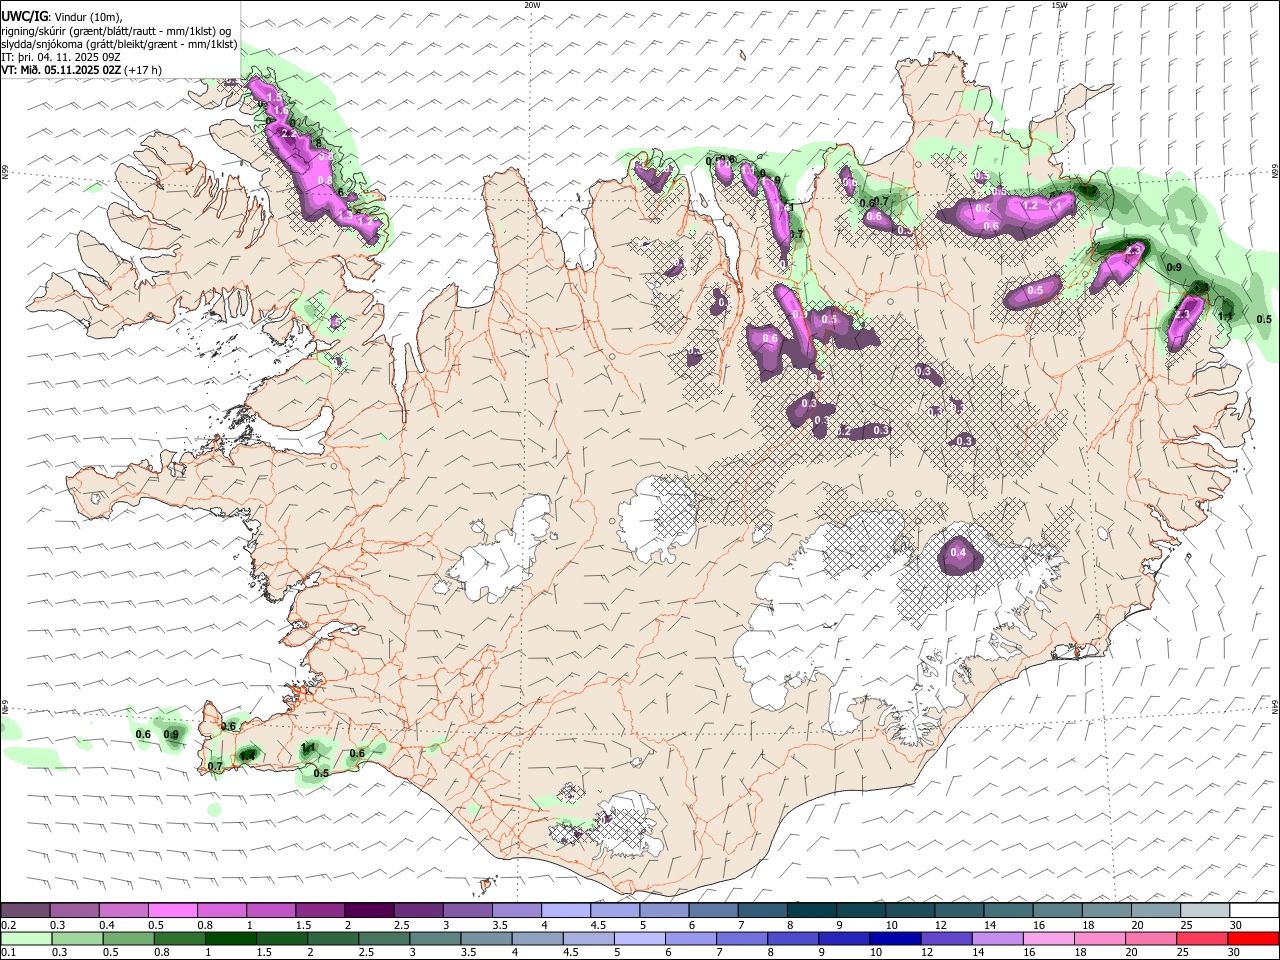Image resolution: width=1280 pixels, height=960 pixels.
Task: Click the bright red swatch labeled 30
Action: [1254, 939]
